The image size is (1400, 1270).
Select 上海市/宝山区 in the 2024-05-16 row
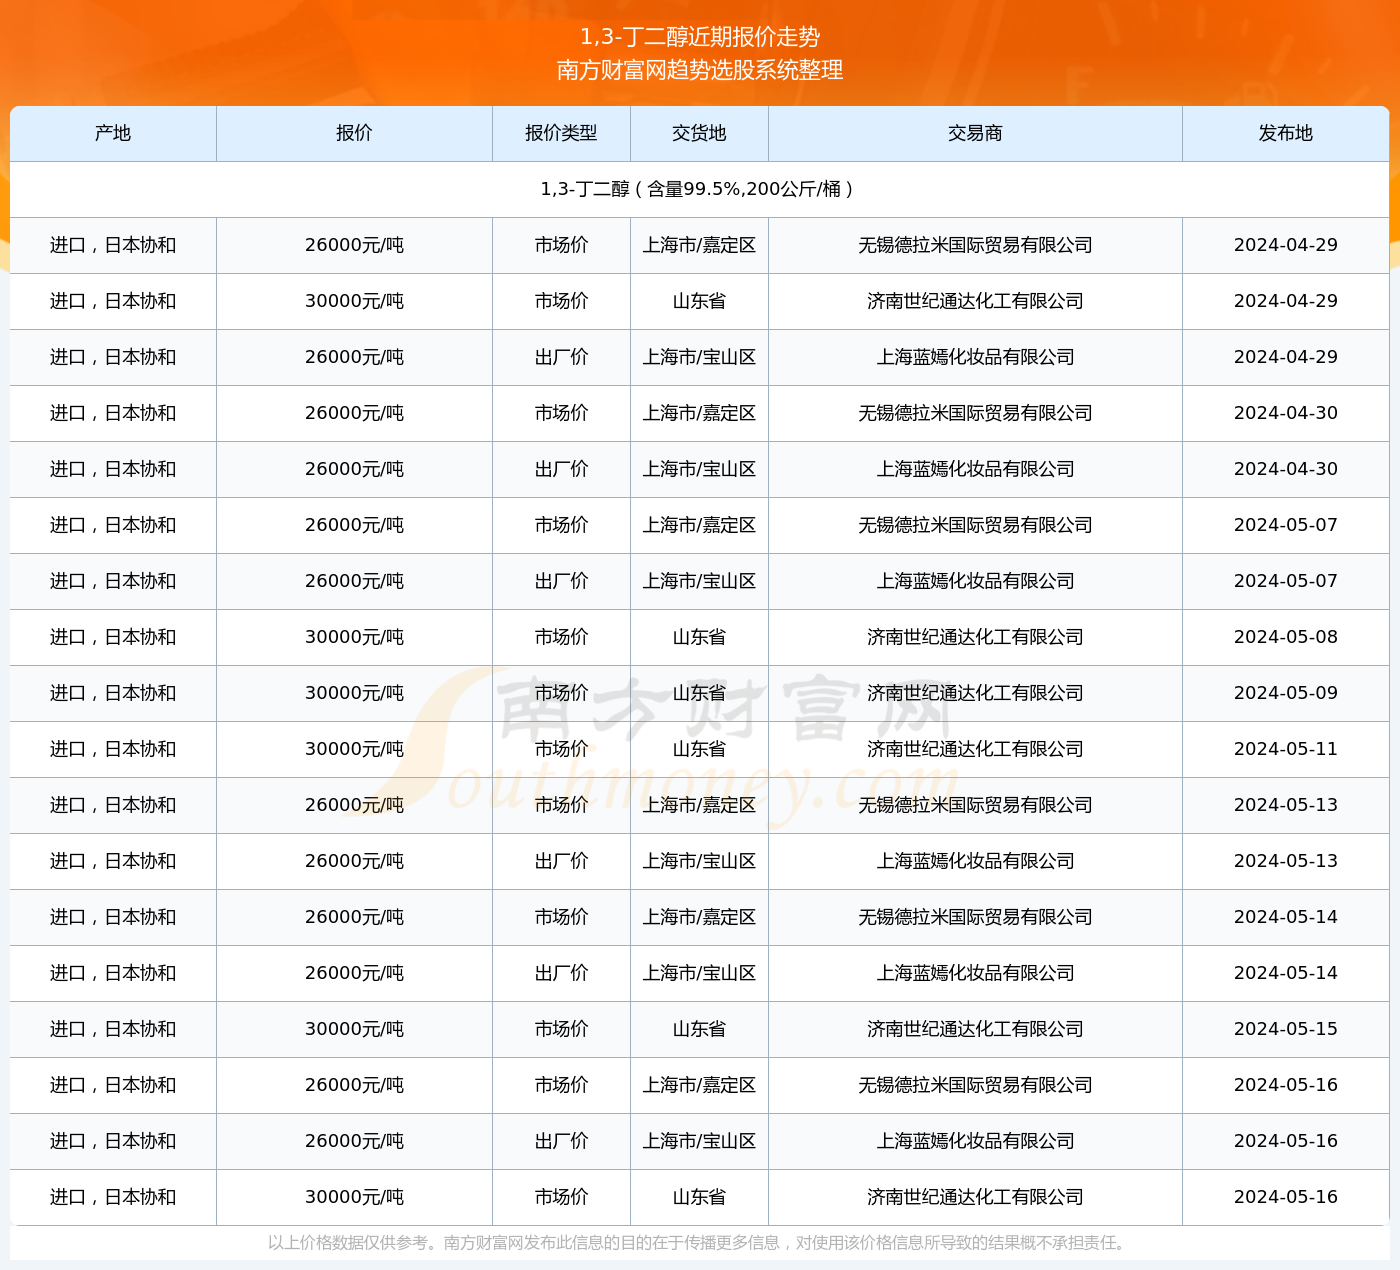699,1141
